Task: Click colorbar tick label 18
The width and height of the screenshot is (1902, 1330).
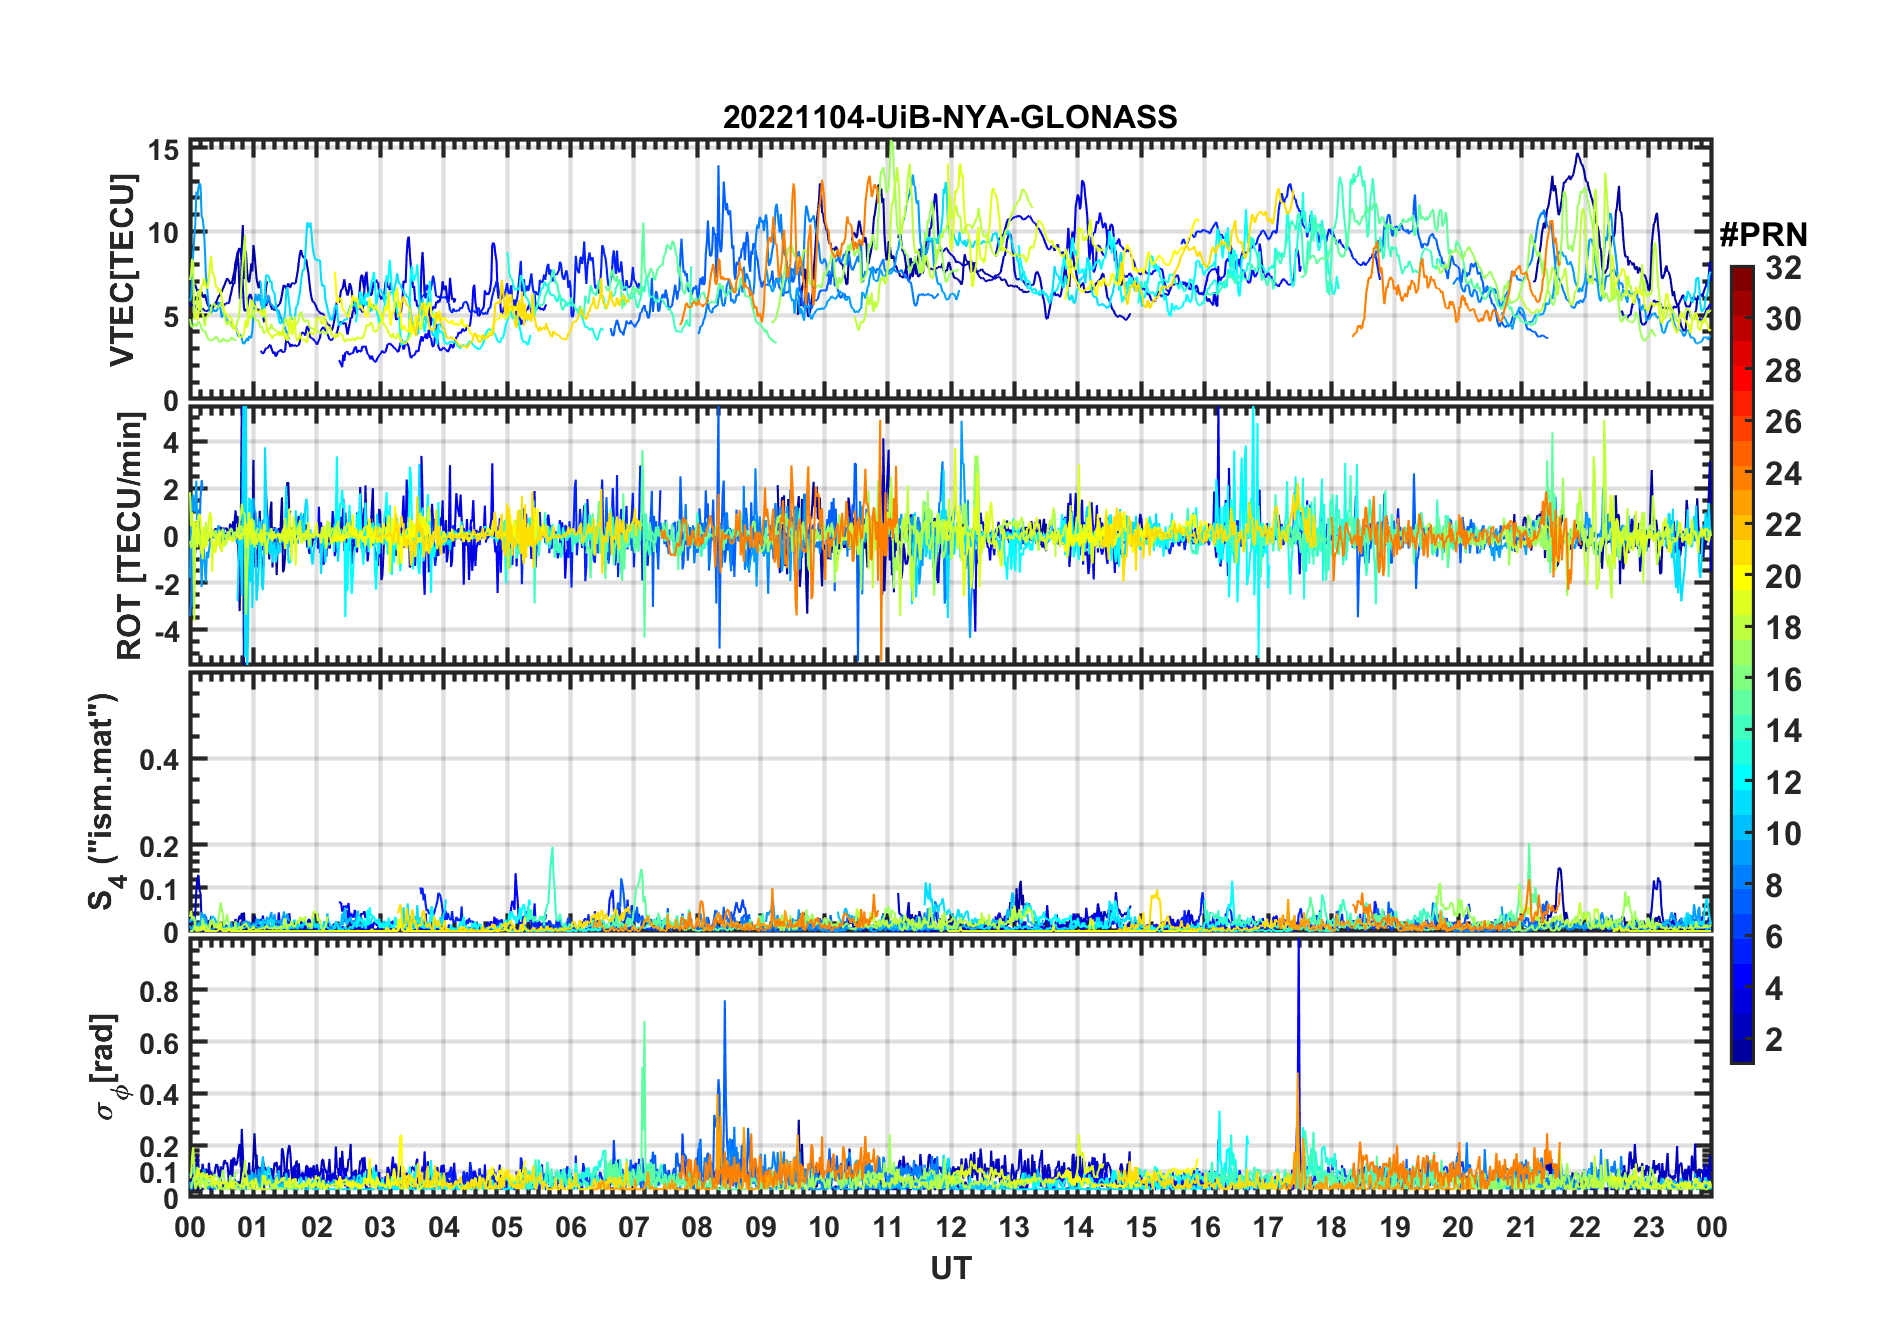Action: 1783,628
